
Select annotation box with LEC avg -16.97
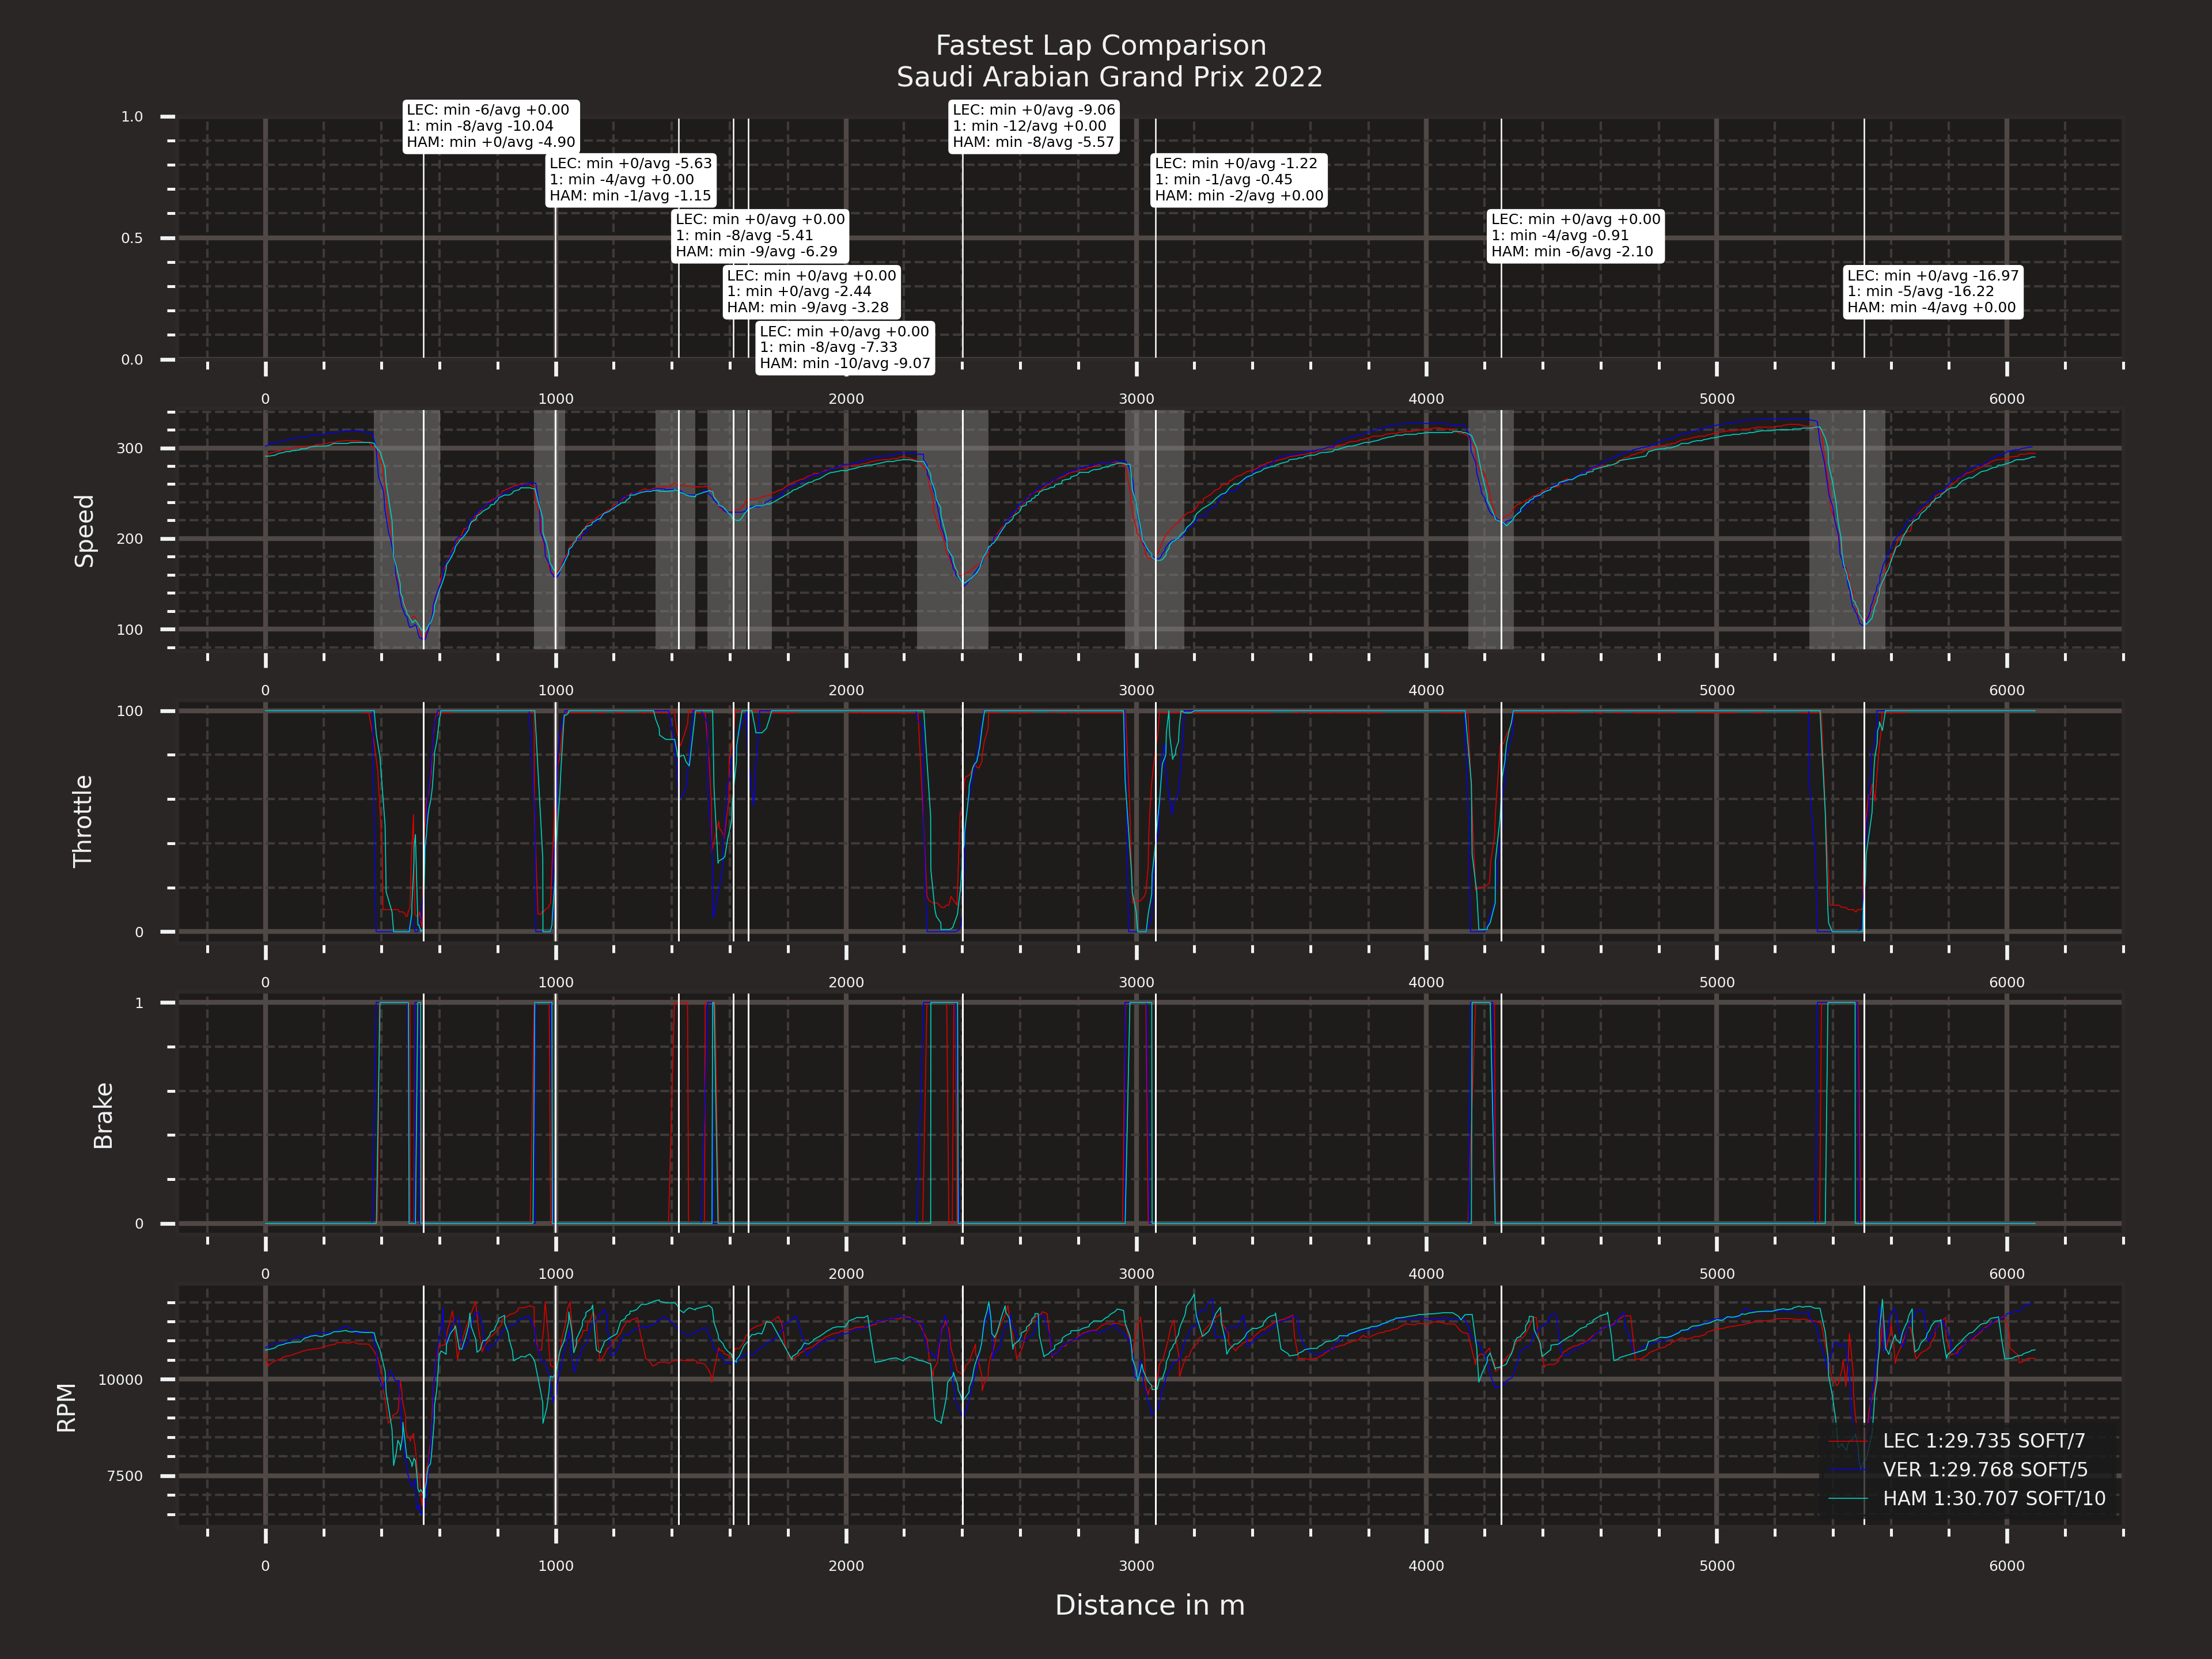click(1932, 292)
